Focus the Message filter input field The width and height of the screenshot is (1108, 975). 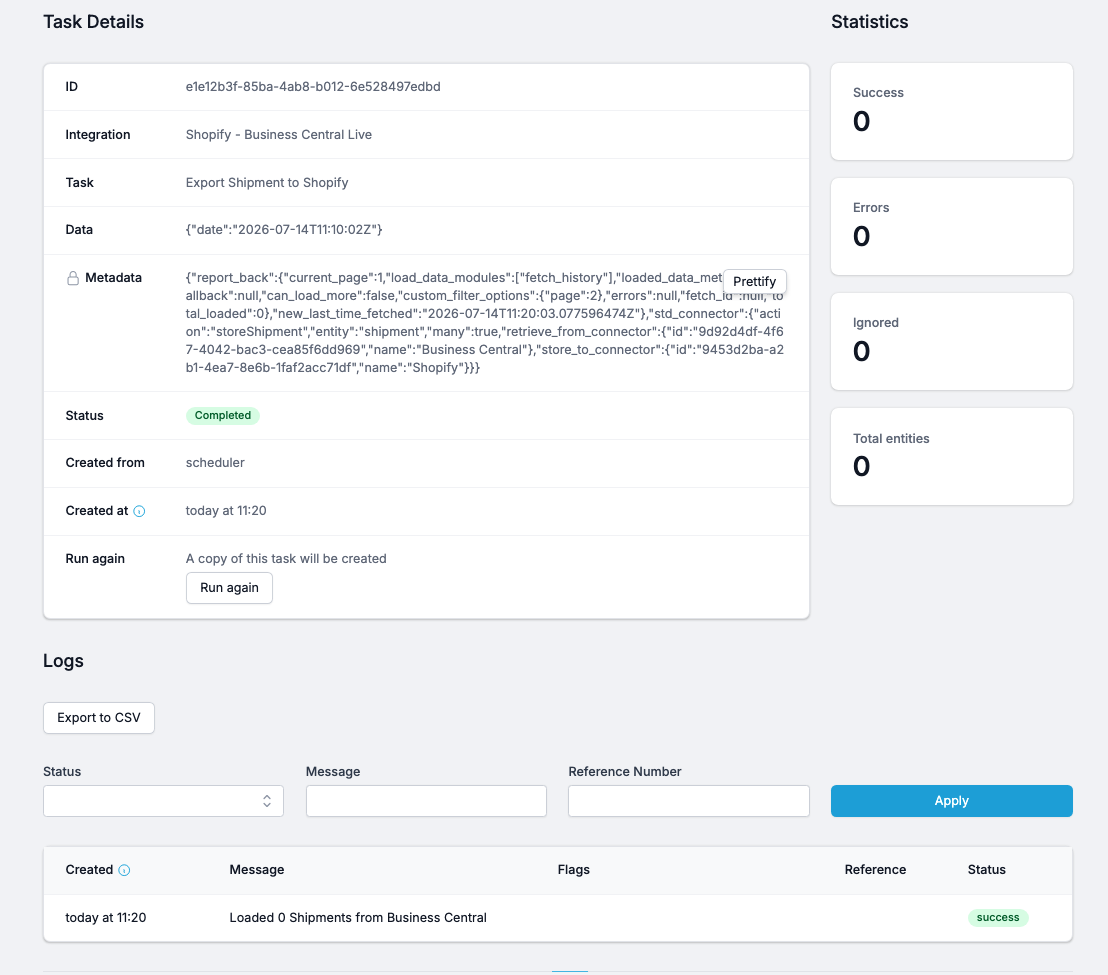[426, 801]
